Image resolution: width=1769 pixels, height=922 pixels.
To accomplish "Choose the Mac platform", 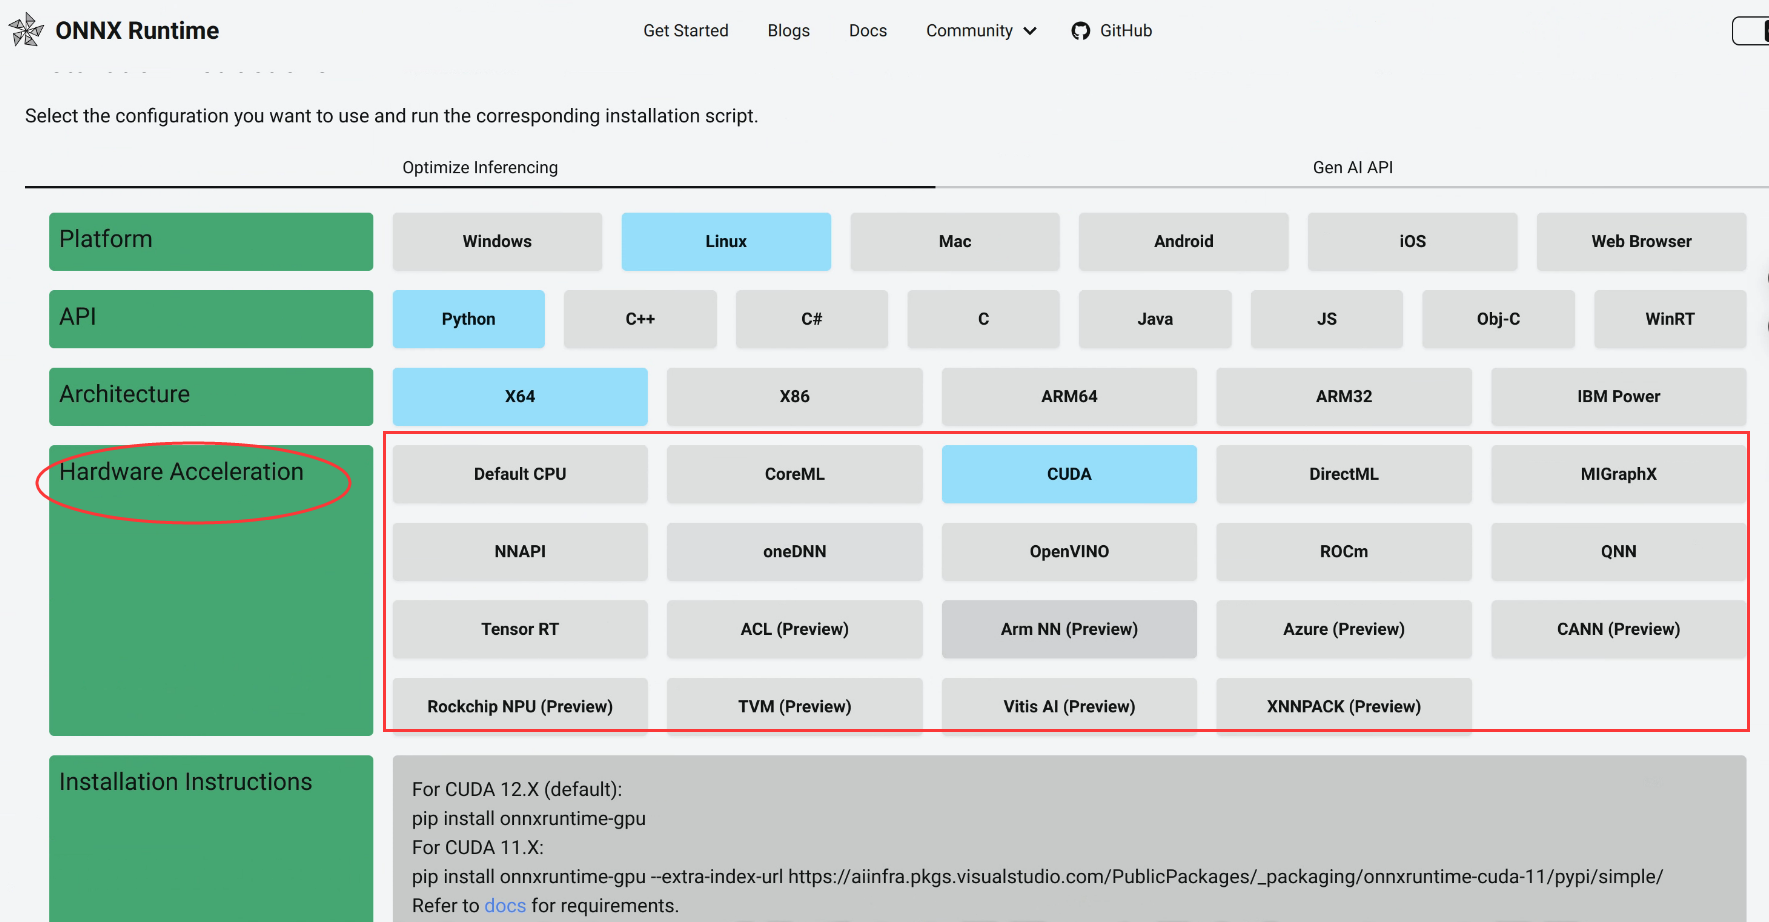I will click(955, 241).
